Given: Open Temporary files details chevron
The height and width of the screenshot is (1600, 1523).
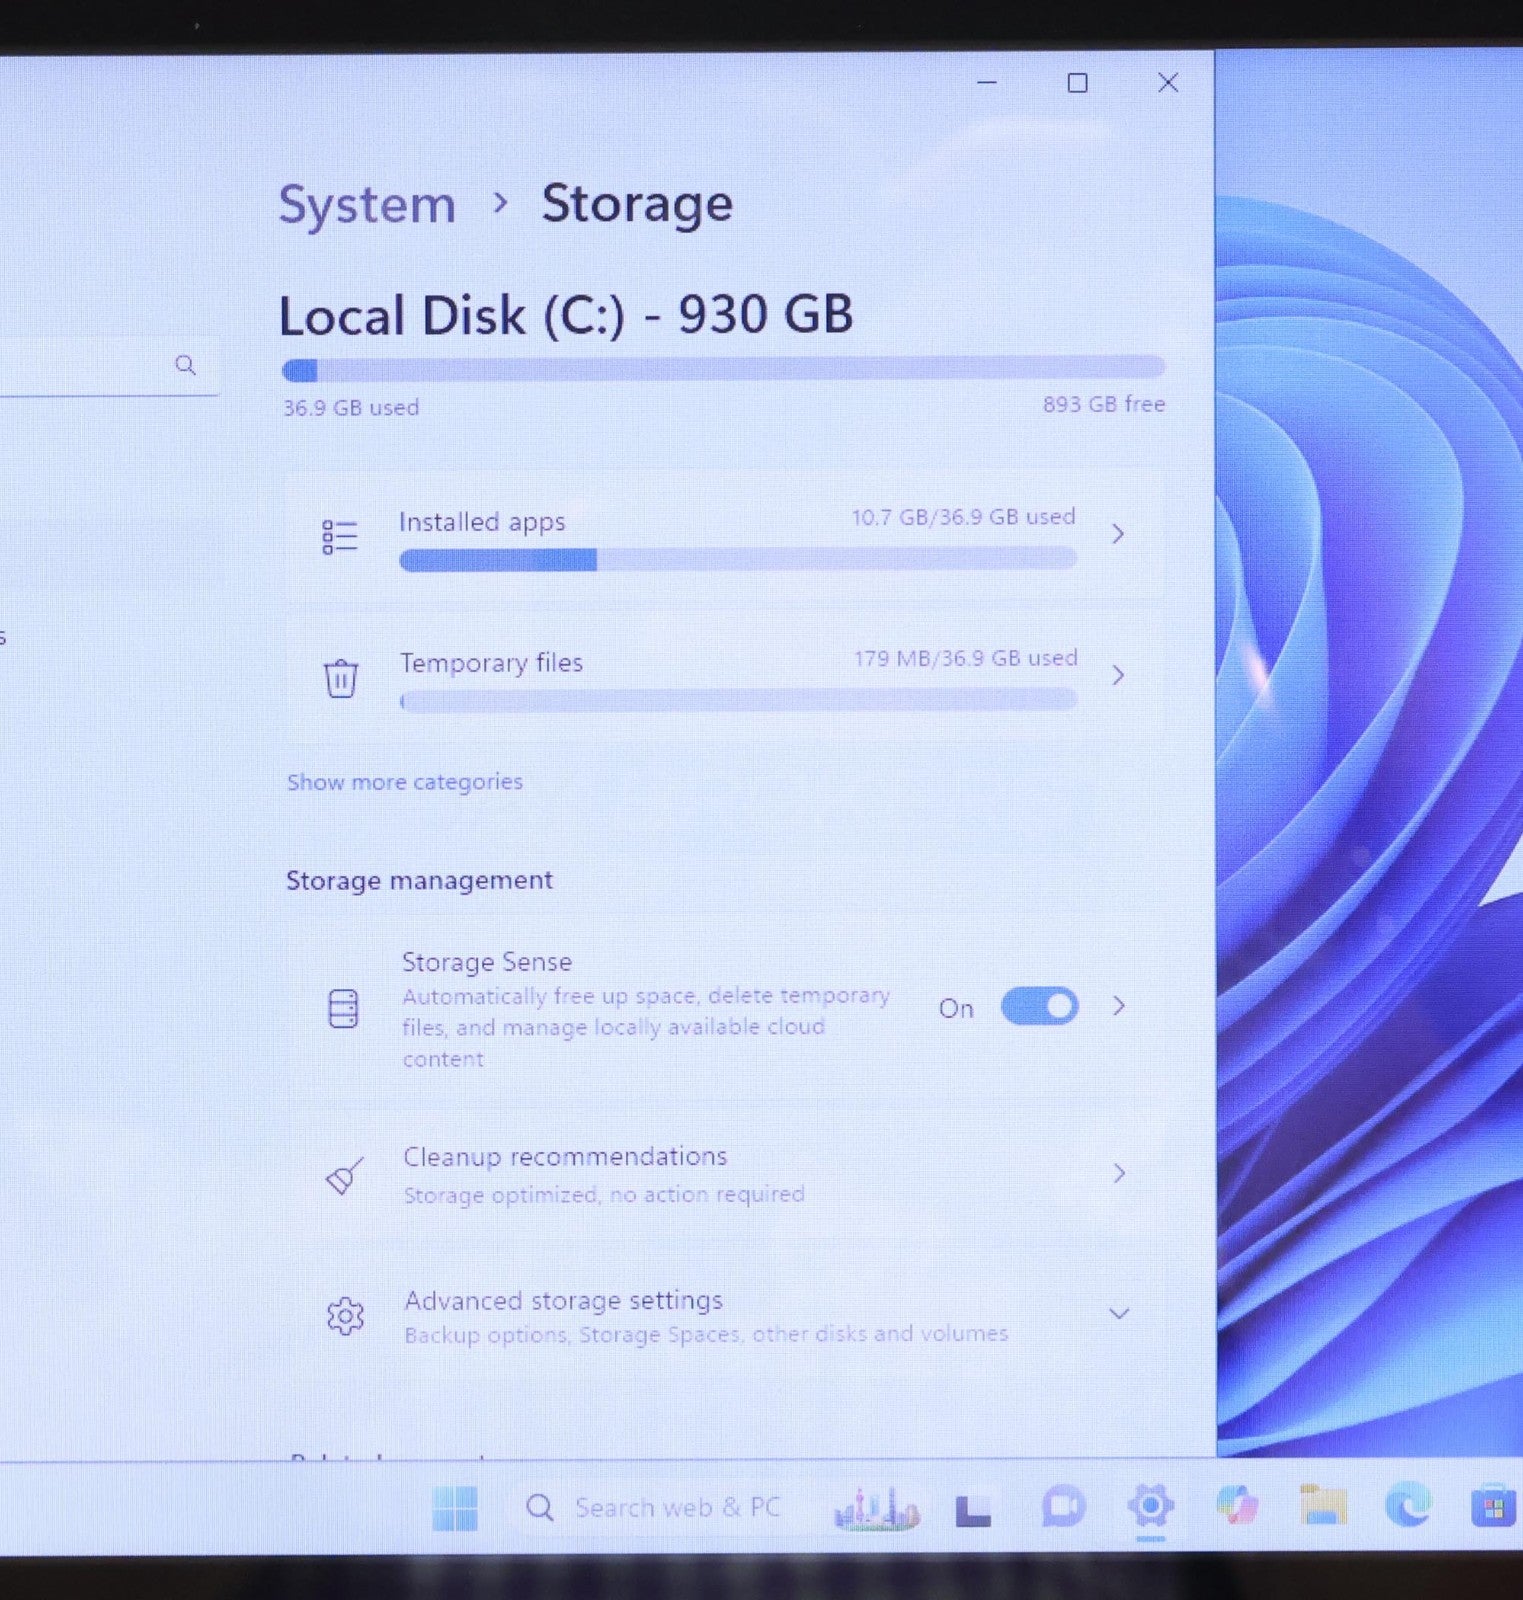Looking at the screenshot, I should coord(1118,675).
